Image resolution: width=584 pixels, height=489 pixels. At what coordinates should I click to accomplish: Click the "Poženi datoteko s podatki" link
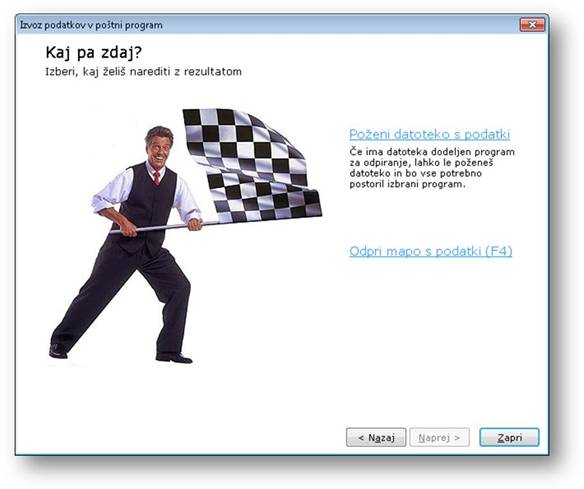tap(429, 134)
